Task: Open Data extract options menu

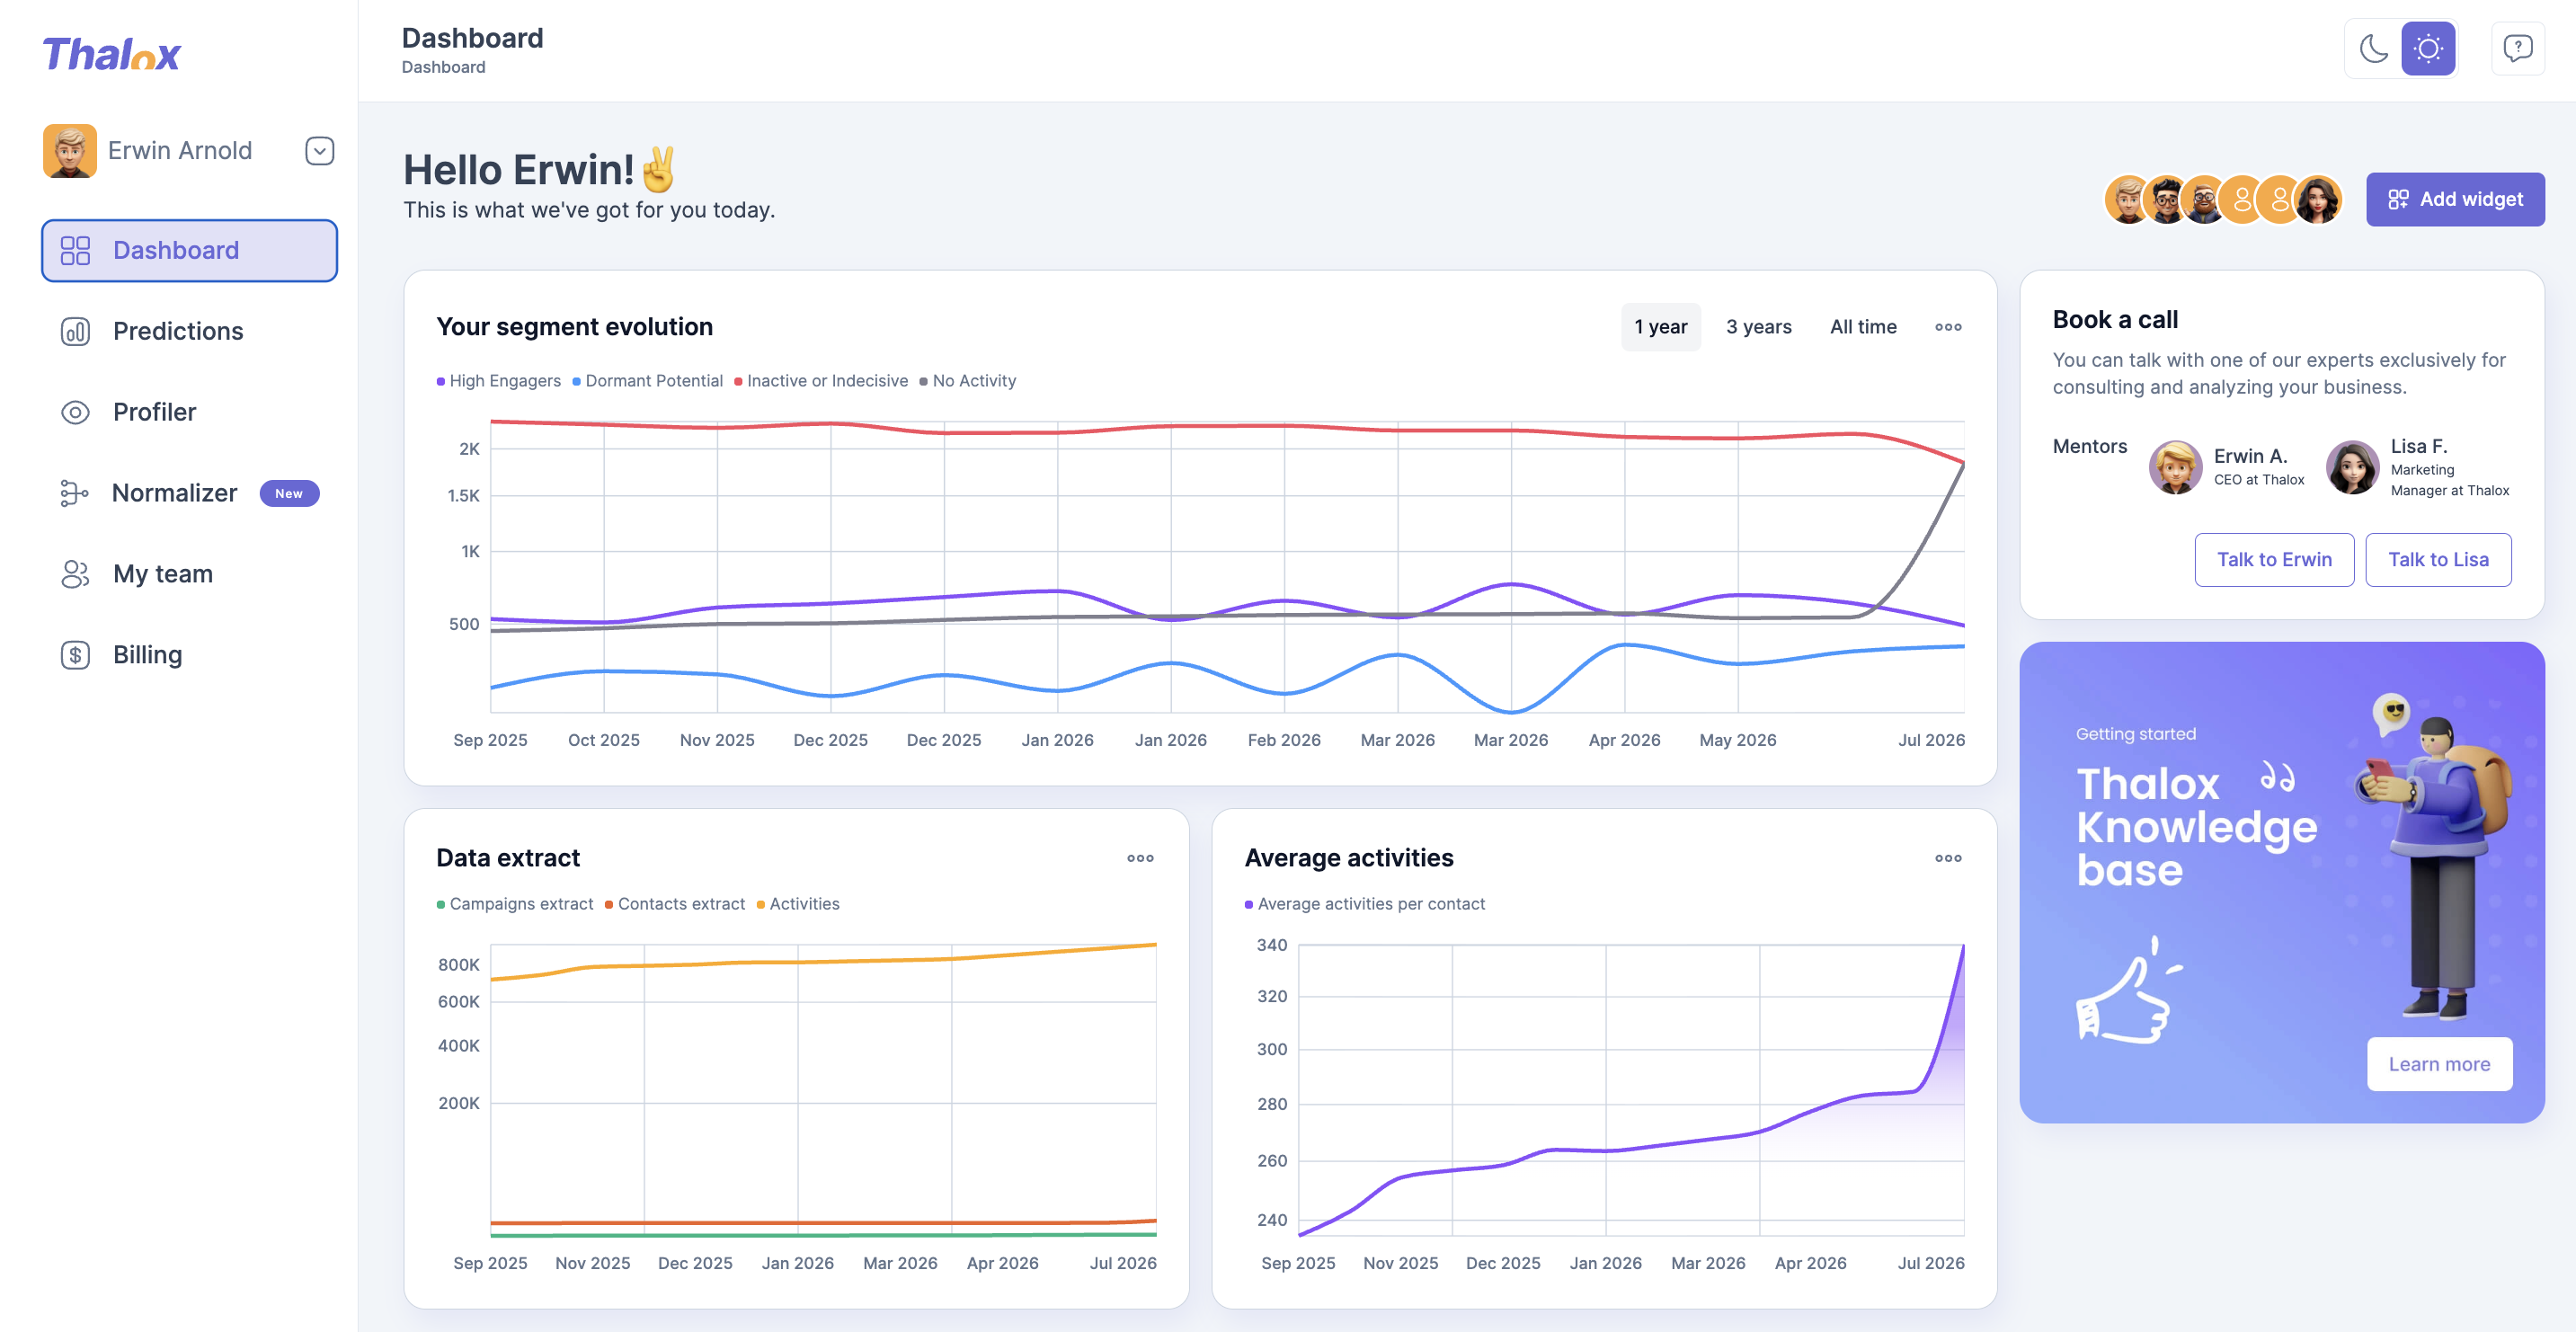Action: [1140, 858]
